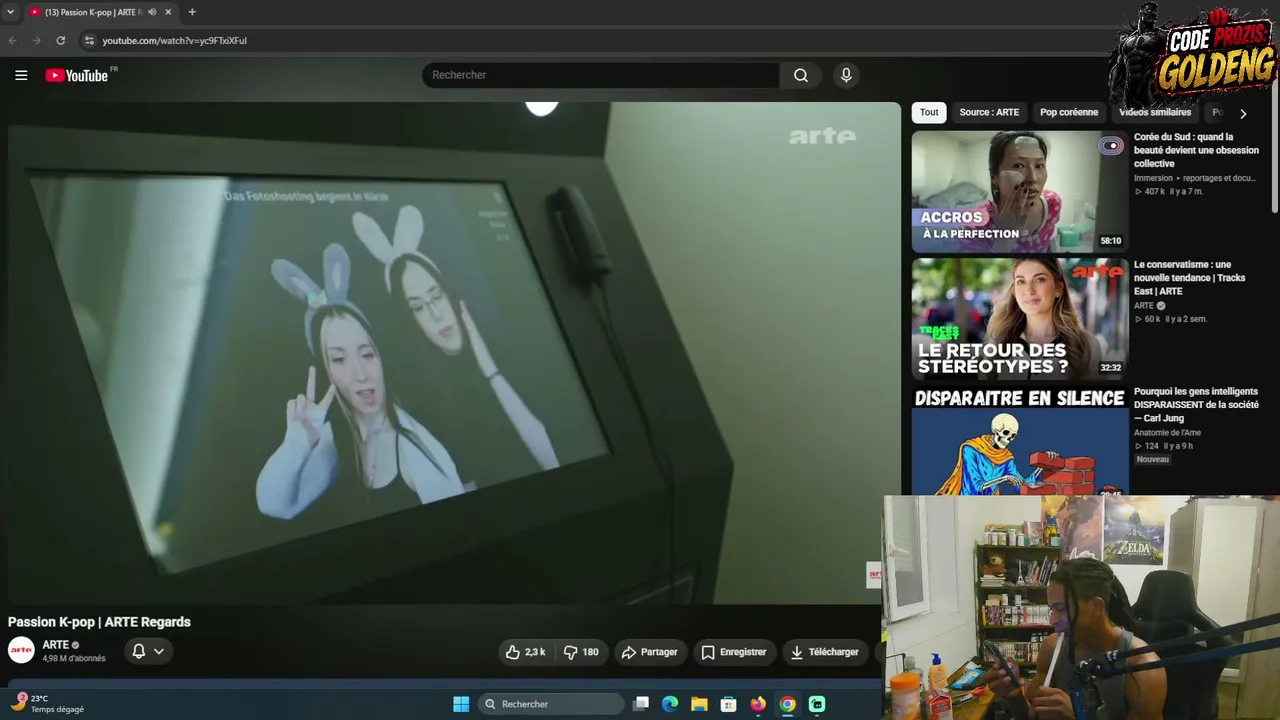Select the "Tout" filter chip
The height and width of the screenshot is (720, 1280).
[929, 112]
